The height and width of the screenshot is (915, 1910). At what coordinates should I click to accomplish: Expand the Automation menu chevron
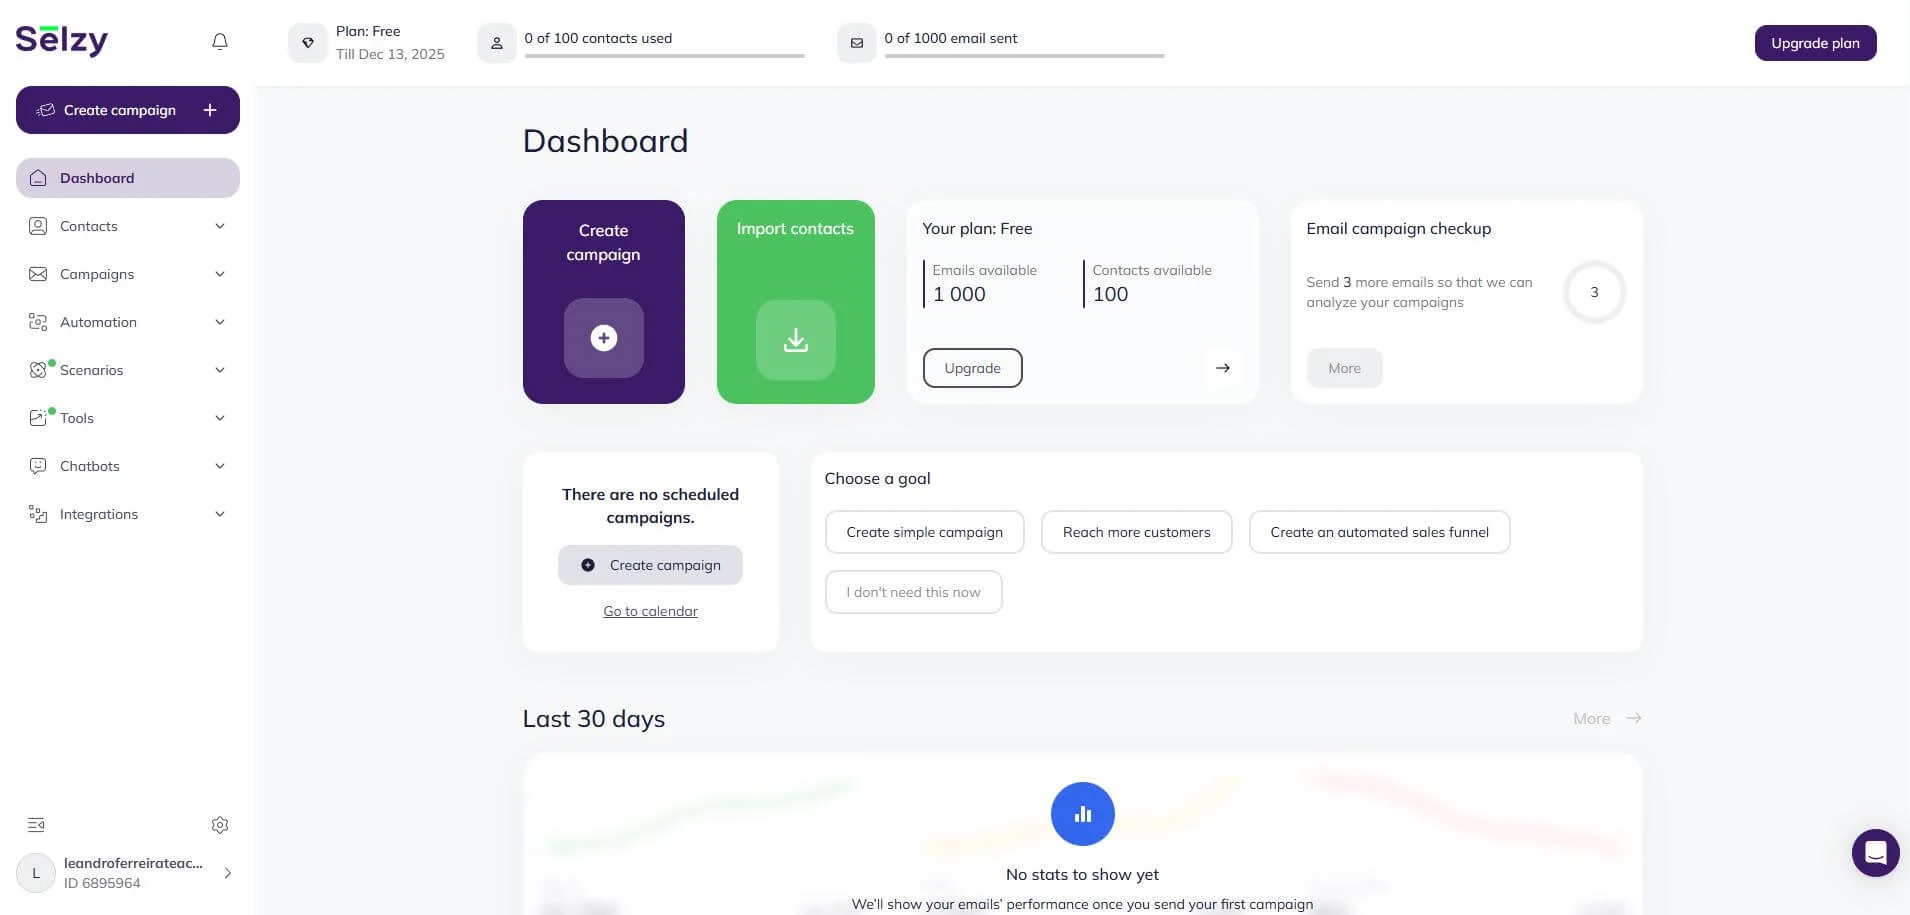(220, 322)
